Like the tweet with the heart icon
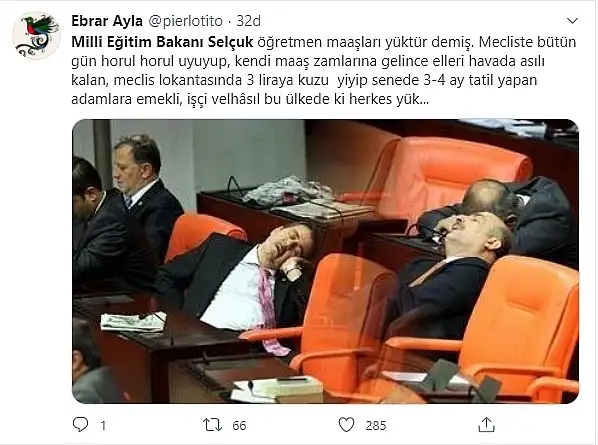Image resolution: width=598 pixels, height=445 pixels. tap(346, 425)
